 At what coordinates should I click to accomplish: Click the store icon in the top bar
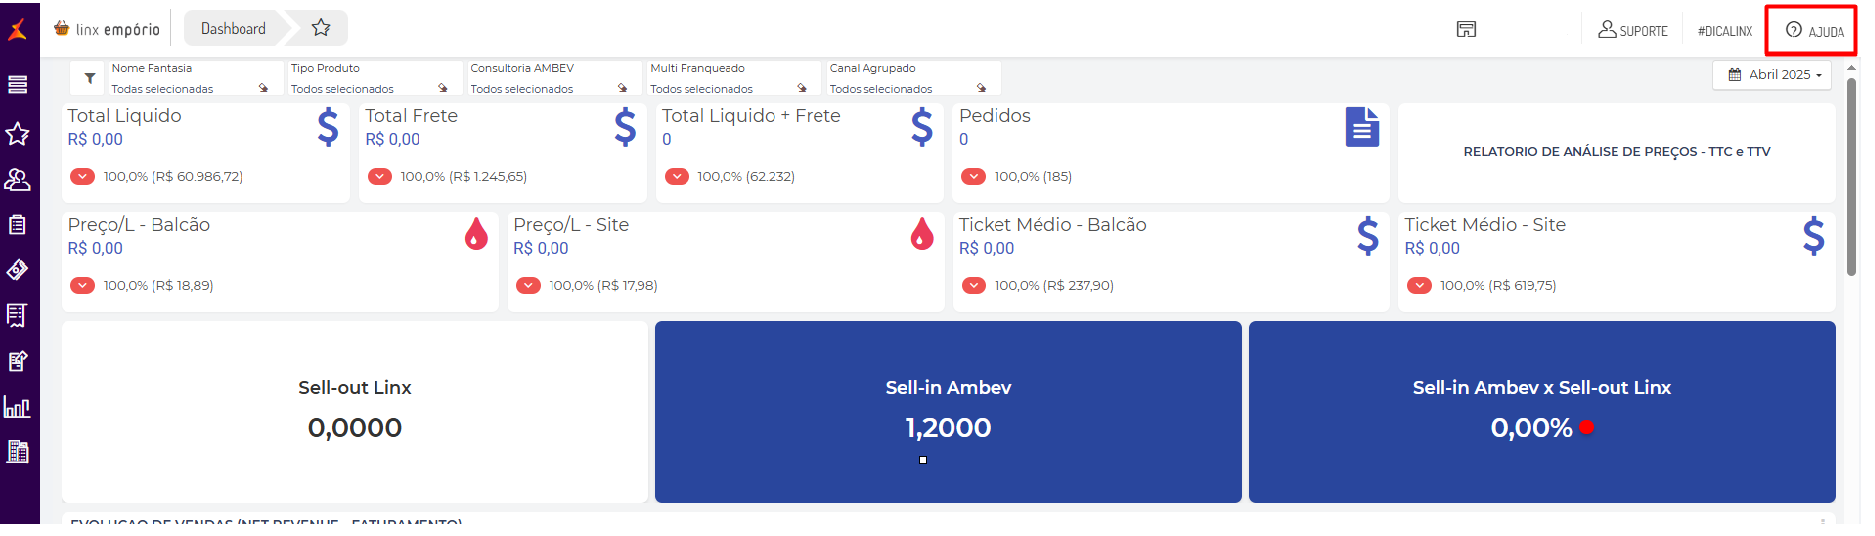1466,29
